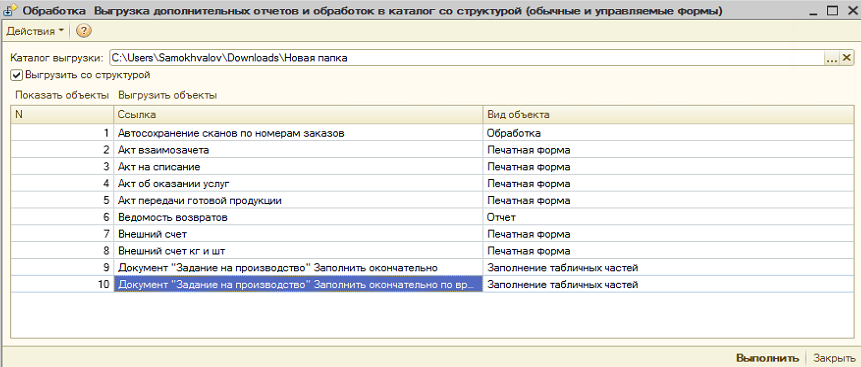Image resolution: width=861 pixels, height=367 pixels.
Task: Click the "N" column header
Action: pyautogui.click(x=62, y=115)
